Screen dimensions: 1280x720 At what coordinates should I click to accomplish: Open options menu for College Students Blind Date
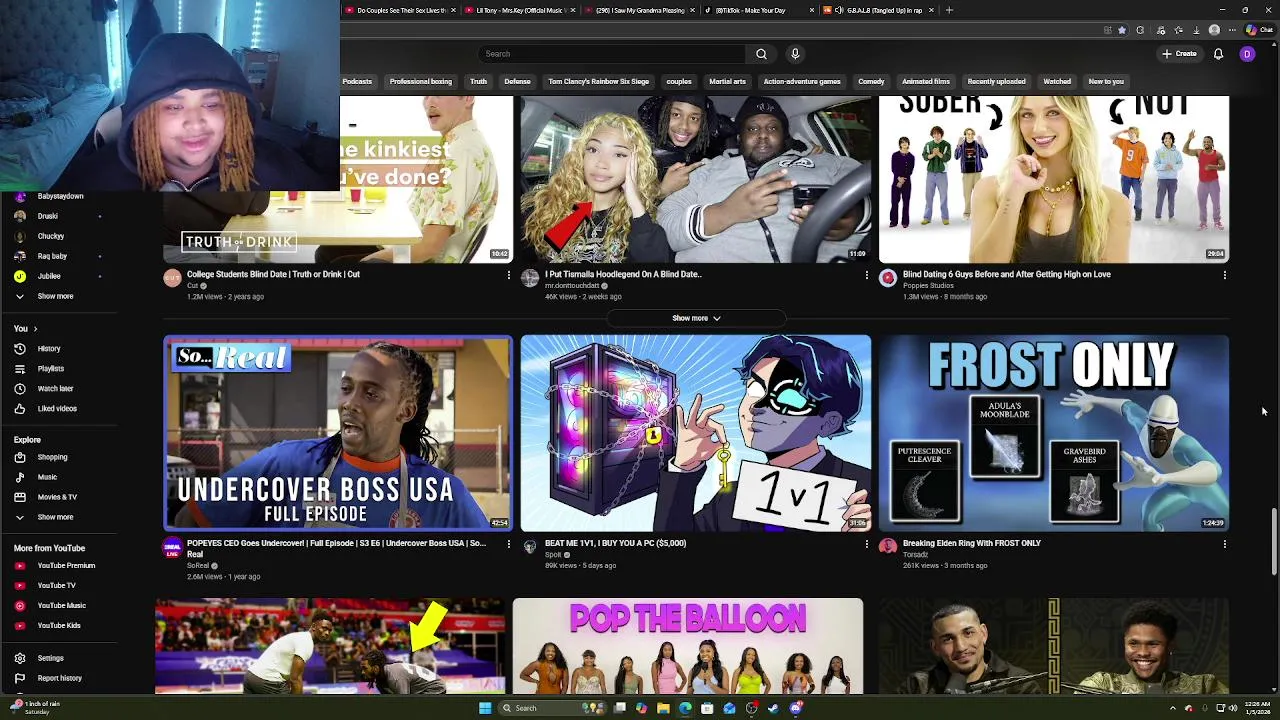coord(508,275)
